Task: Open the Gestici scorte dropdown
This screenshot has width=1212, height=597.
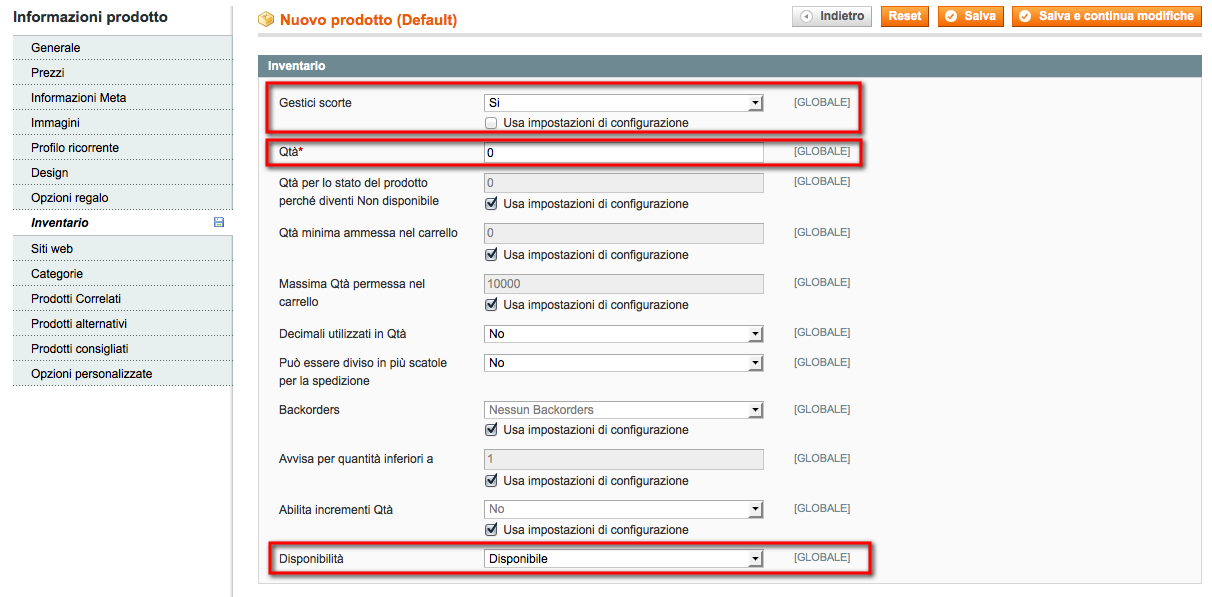Action: [624, 103]
